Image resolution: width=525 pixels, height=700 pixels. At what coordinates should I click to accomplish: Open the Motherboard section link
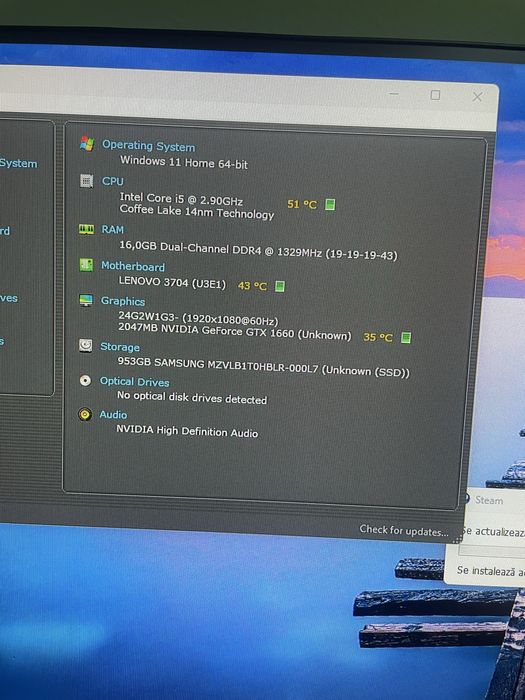coord(133,266)
